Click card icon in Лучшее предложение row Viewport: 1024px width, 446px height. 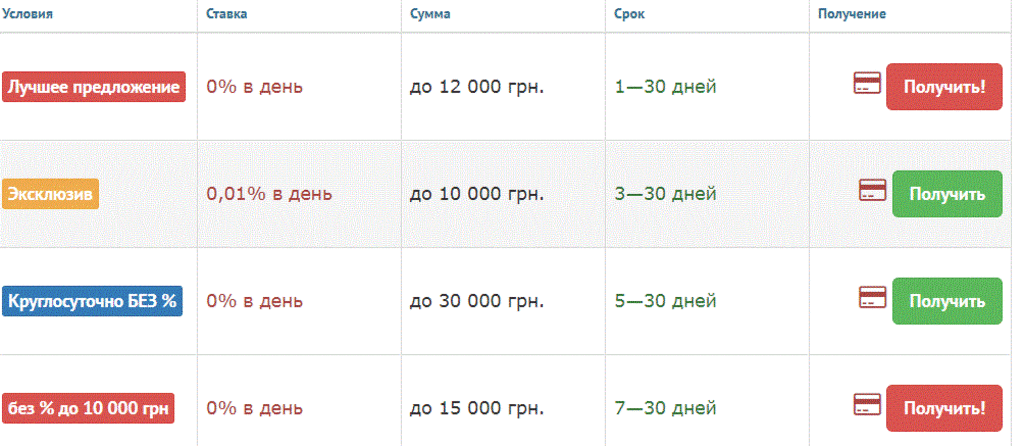click(x=866, y=85)
